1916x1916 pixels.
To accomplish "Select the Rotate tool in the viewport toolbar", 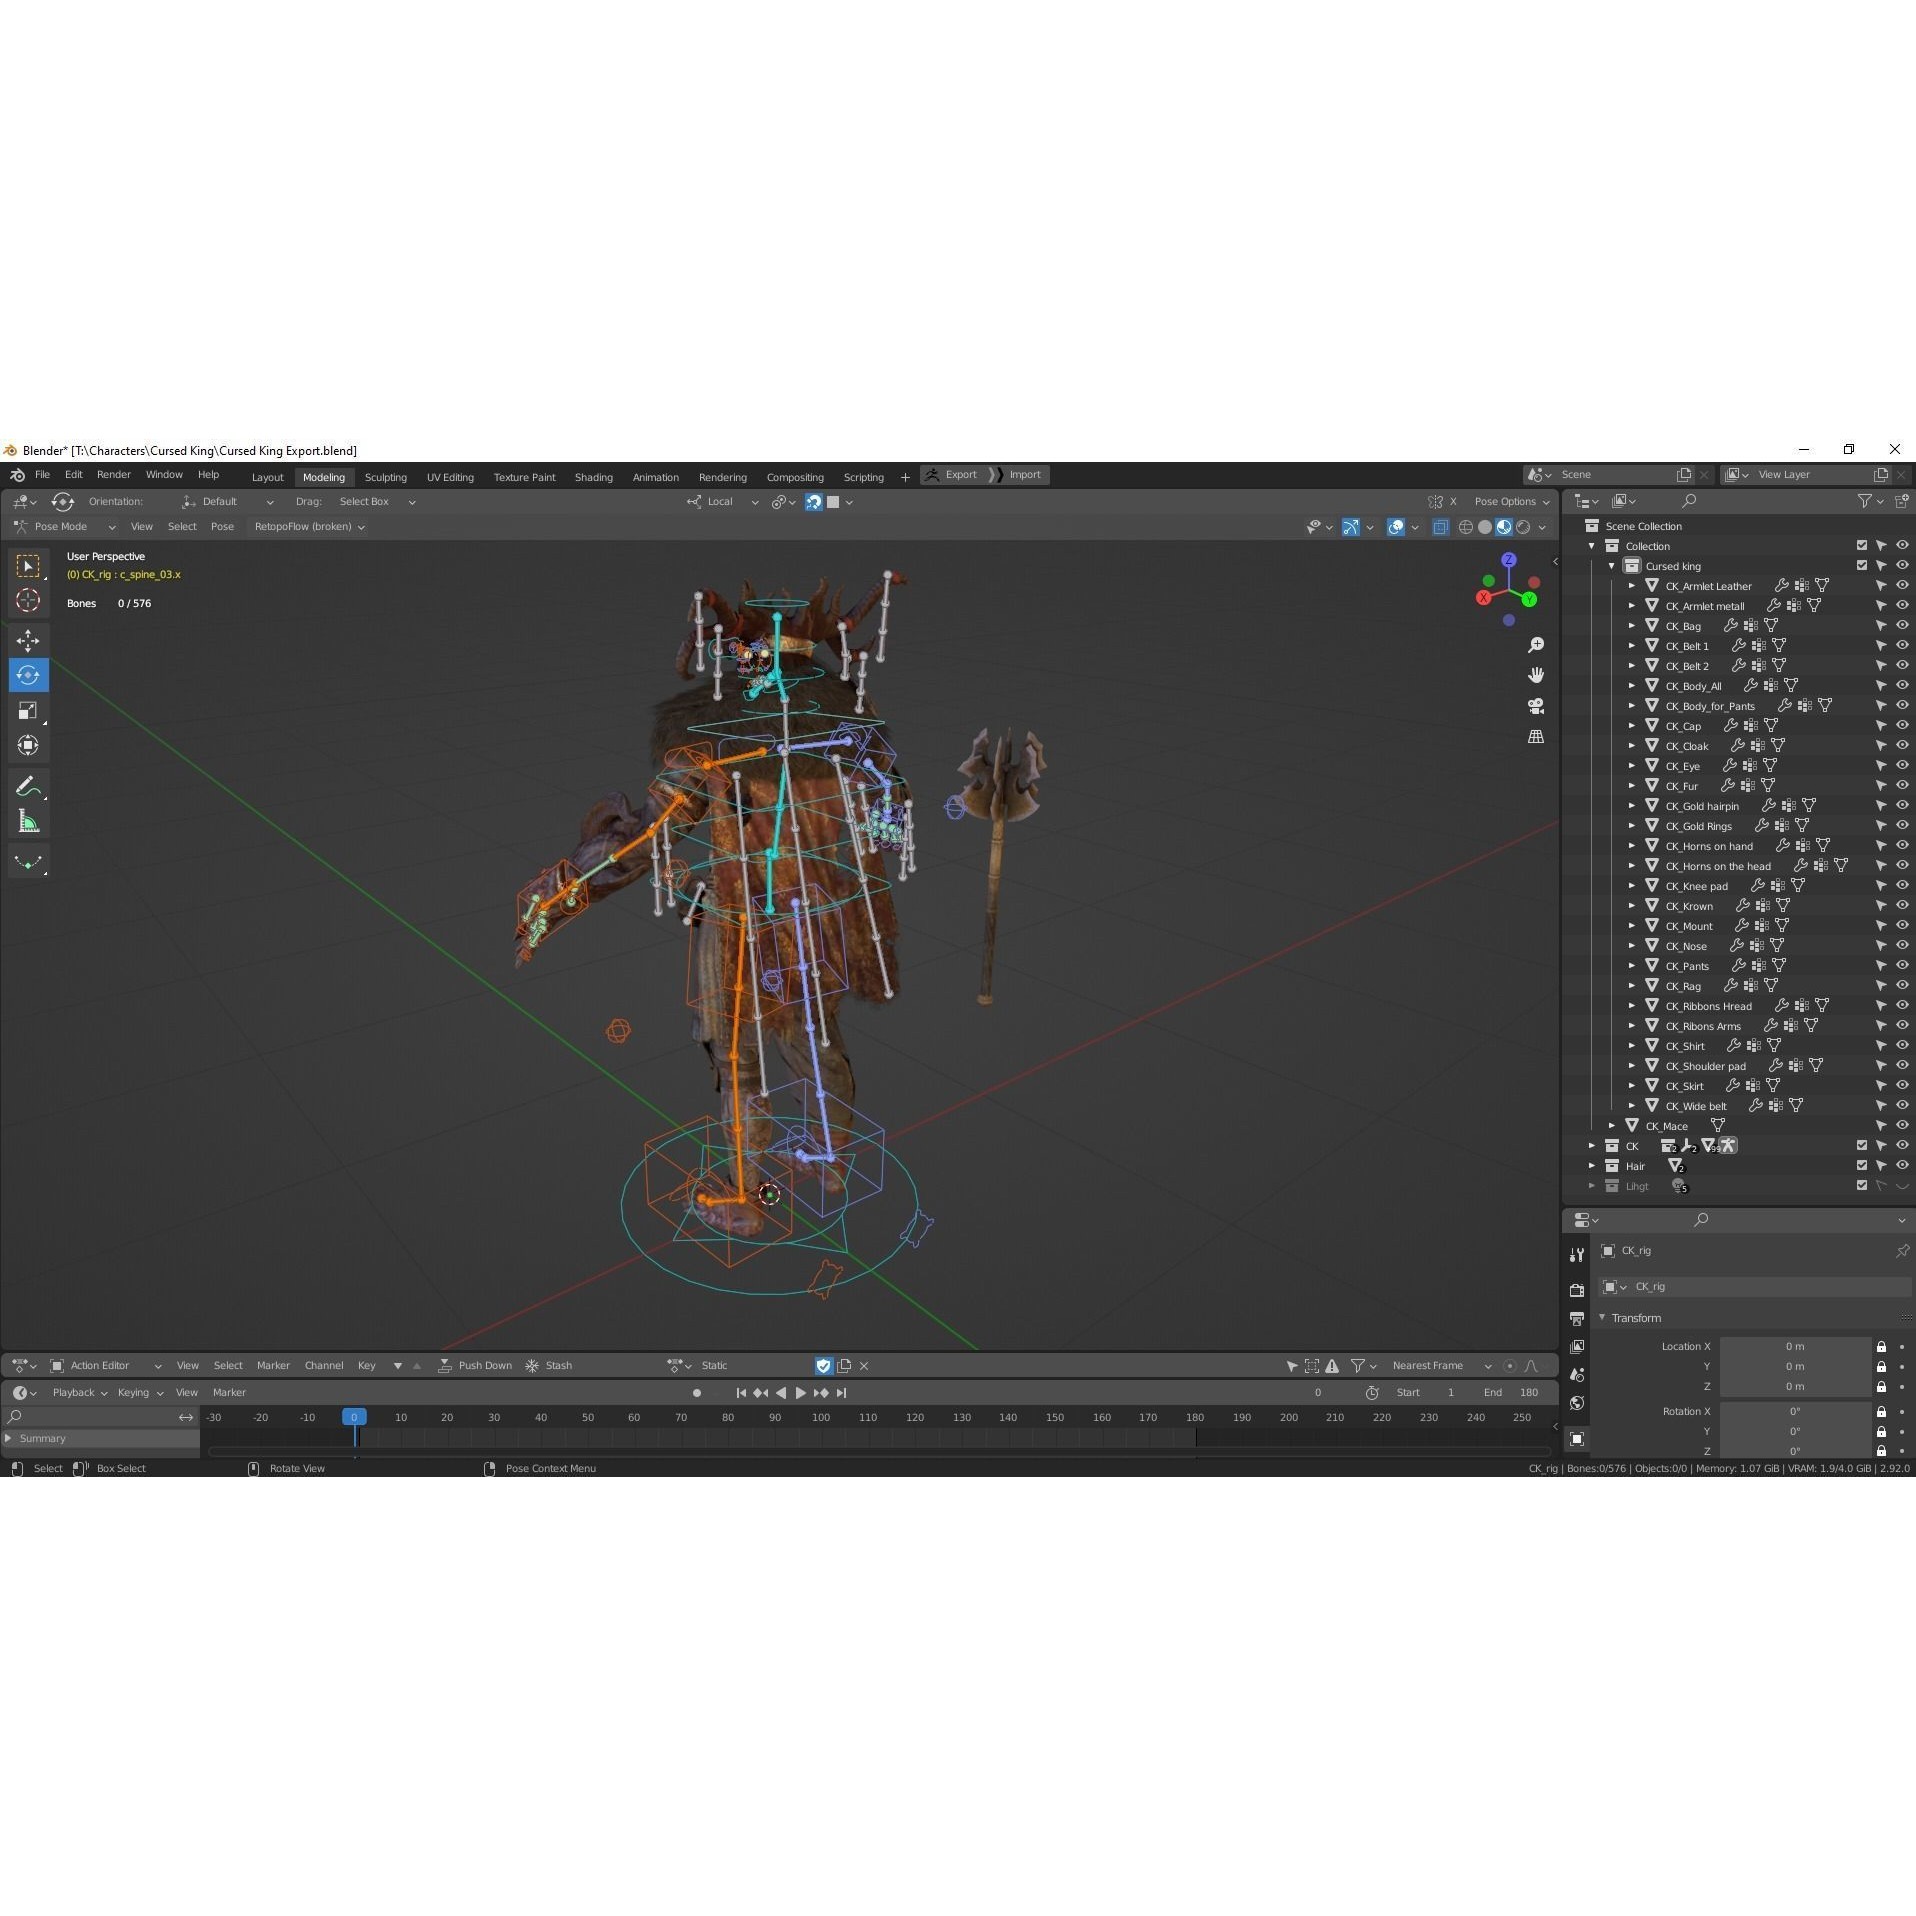I will point(28,675).
